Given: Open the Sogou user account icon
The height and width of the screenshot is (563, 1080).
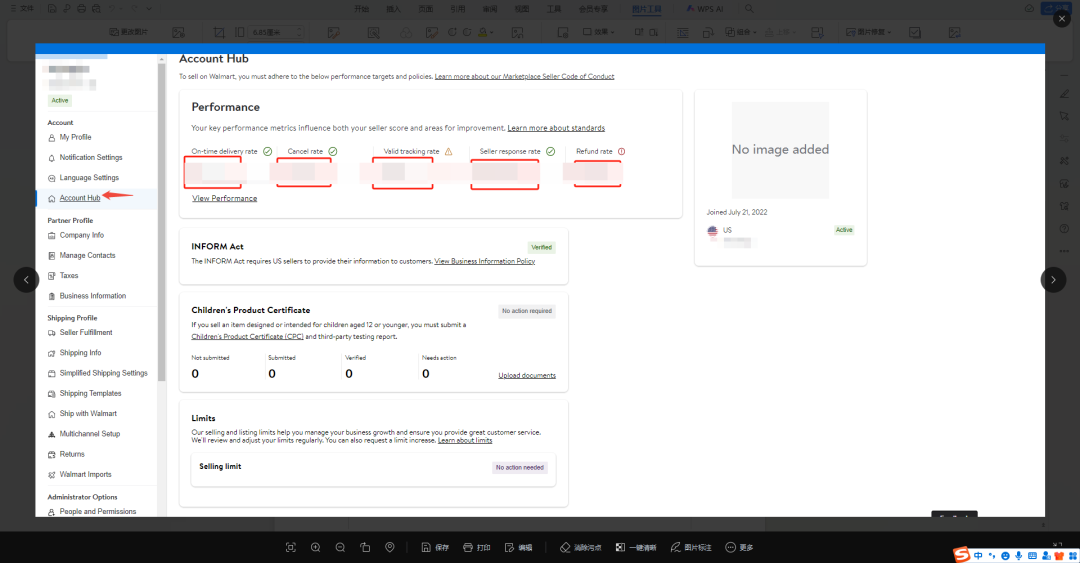Looking at the screenshot, I should 1046,555.
